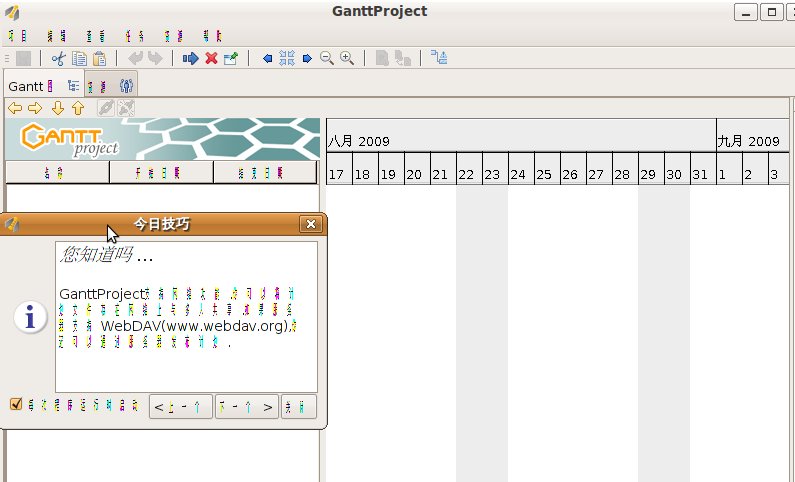Click the first grayed document icon after the zoom tools

(382, 58)
